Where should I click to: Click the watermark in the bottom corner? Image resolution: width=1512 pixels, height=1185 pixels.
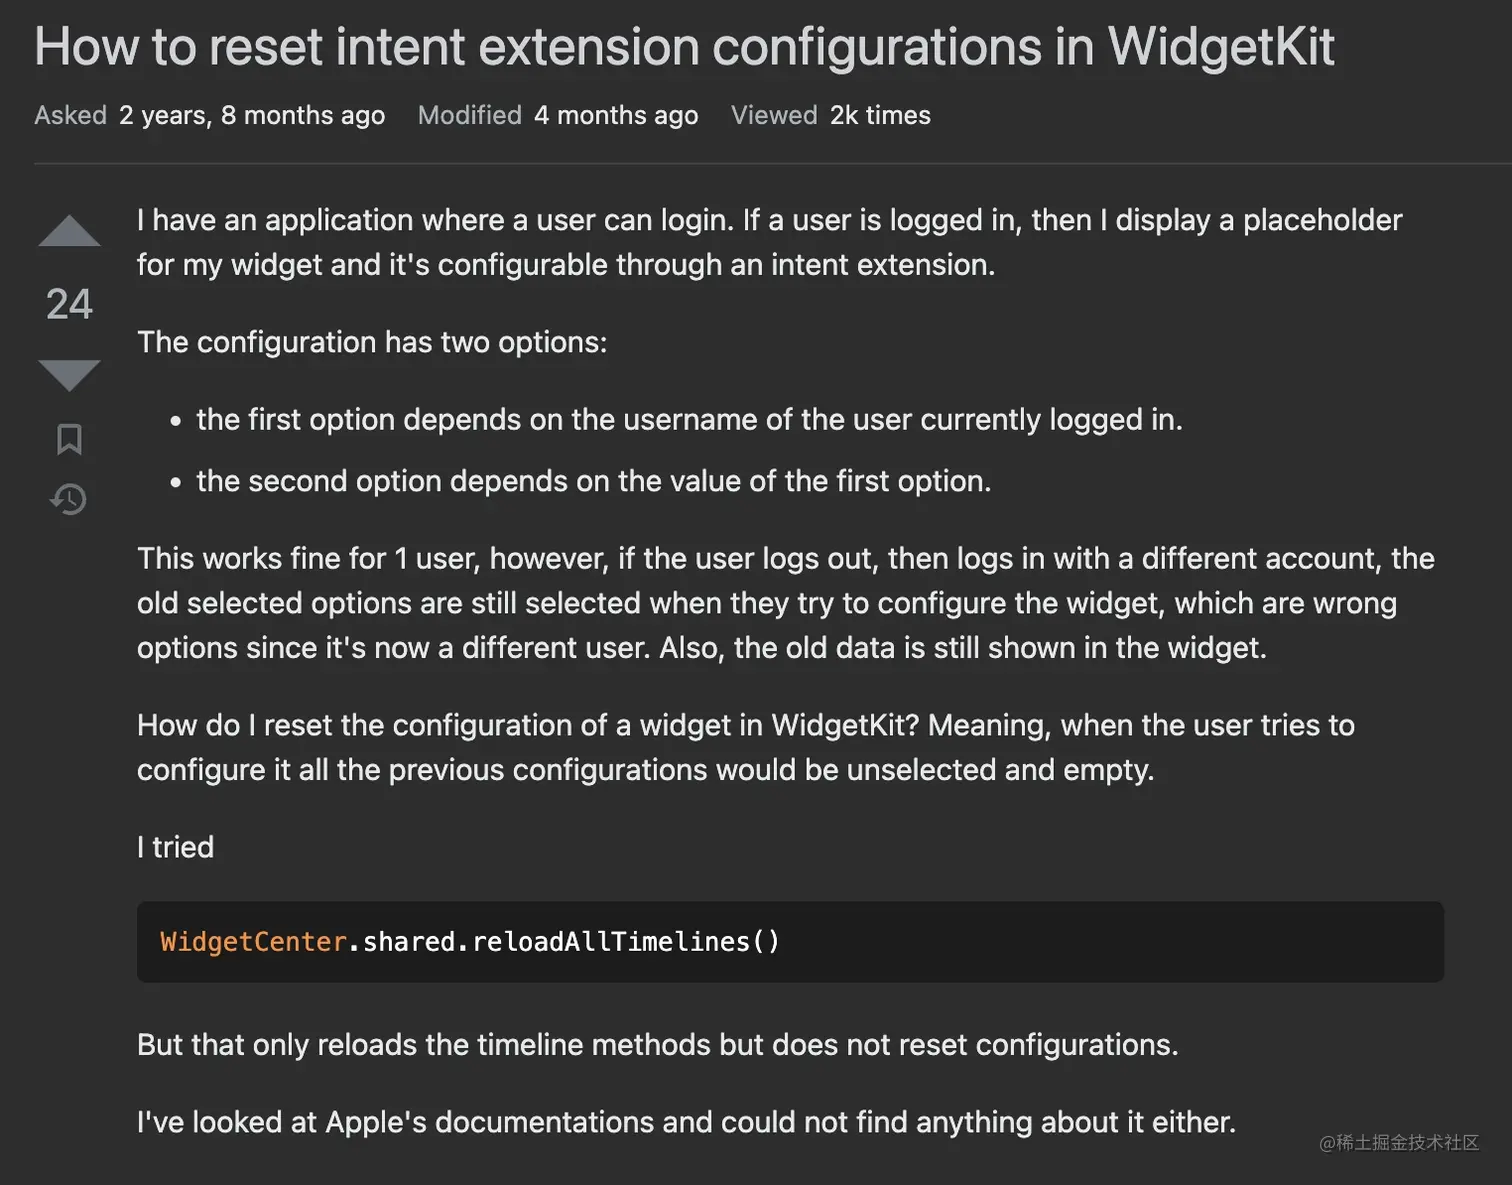pyautogui.click(x=1399, y=1143)
